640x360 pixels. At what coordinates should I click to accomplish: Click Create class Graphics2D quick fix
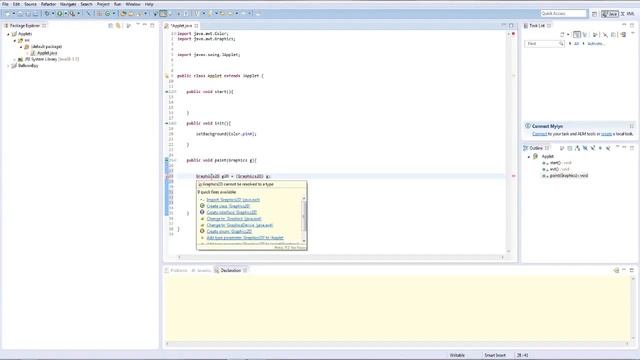click(x=228, y=206)
